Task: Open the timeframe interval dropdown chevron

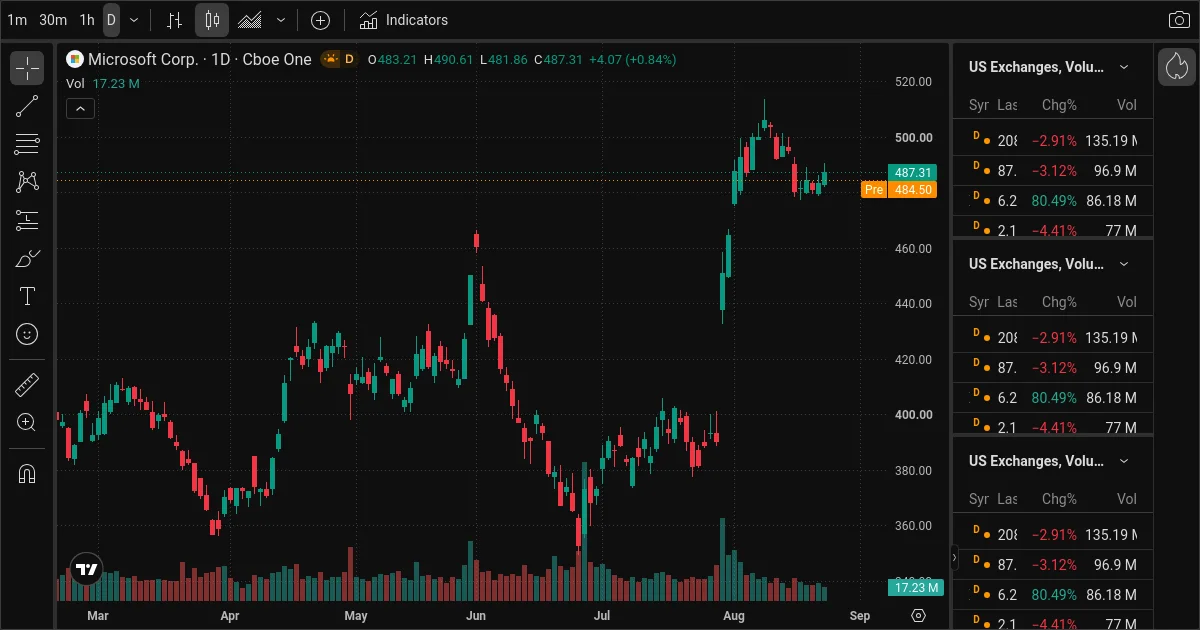Action: (x=134, y=20)
